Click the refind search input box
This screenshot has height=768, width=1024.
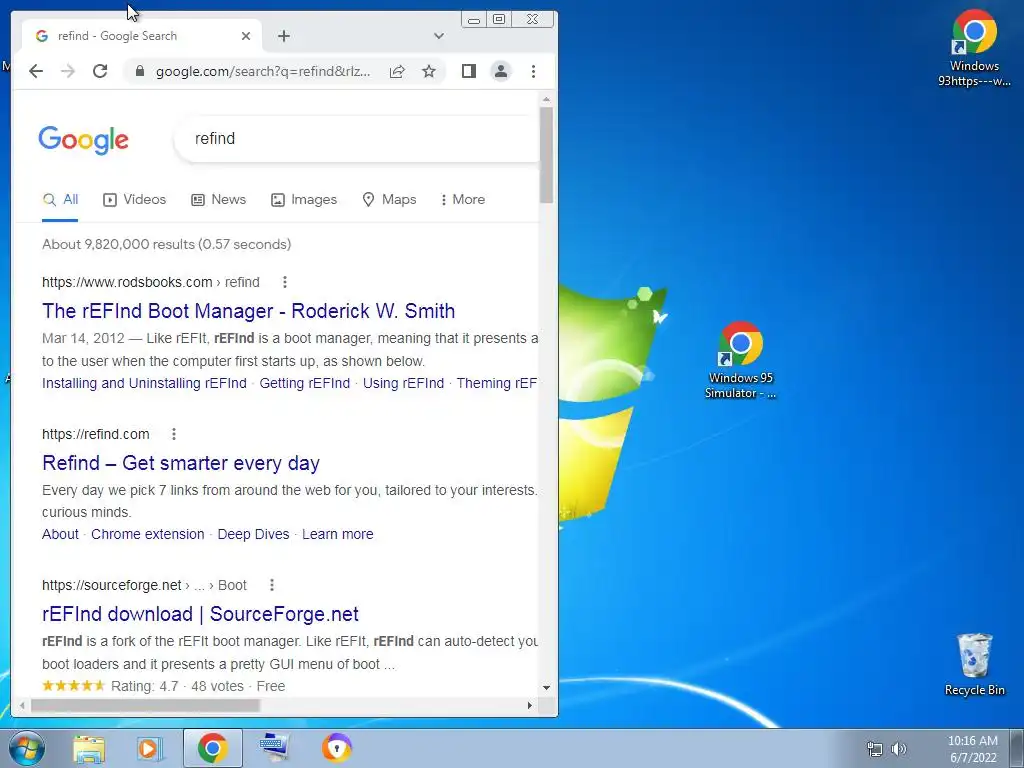[358, 138]
